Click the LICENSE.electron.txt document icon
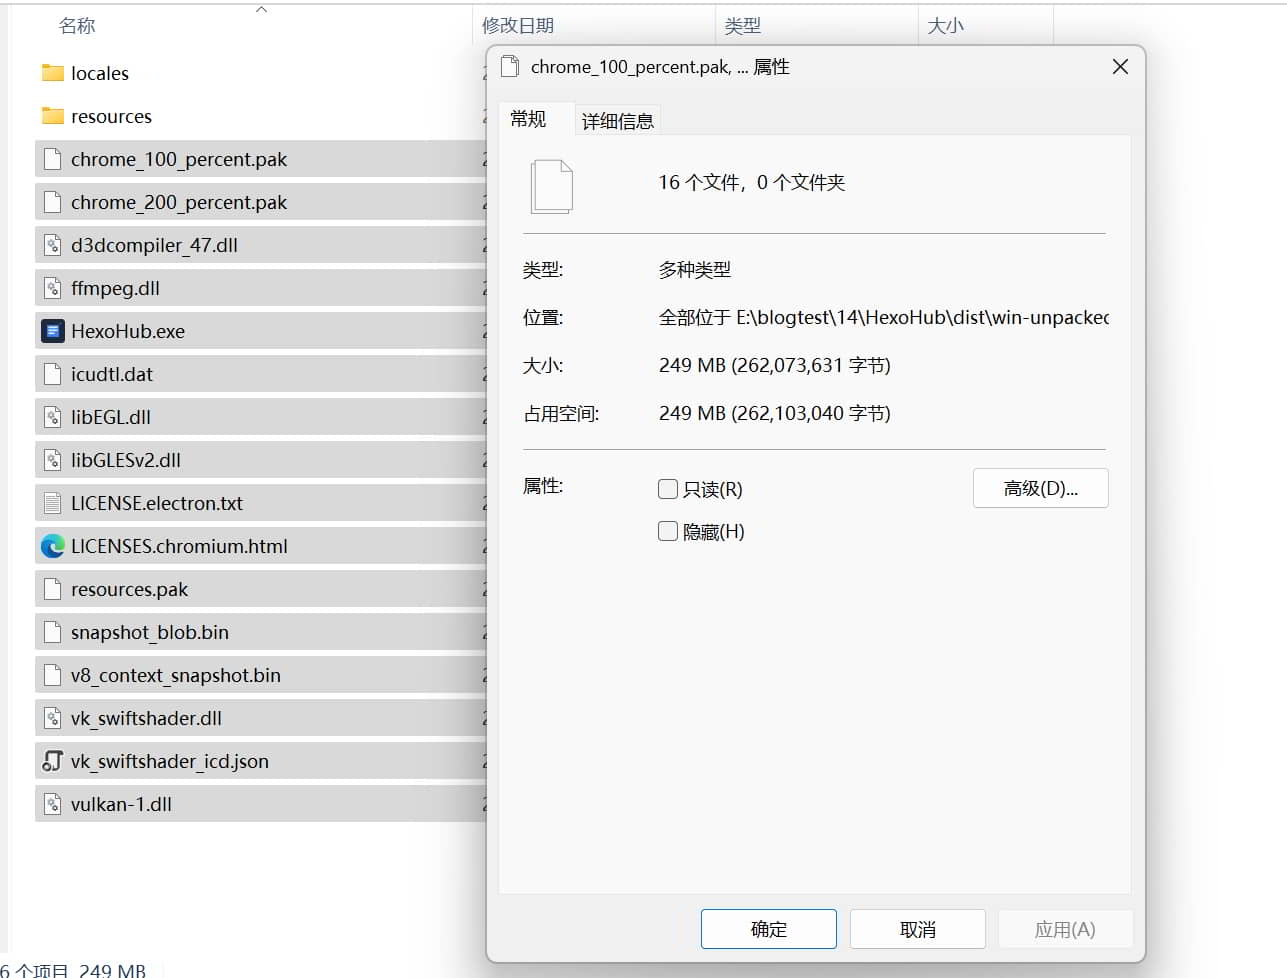 tap(53, 503)
